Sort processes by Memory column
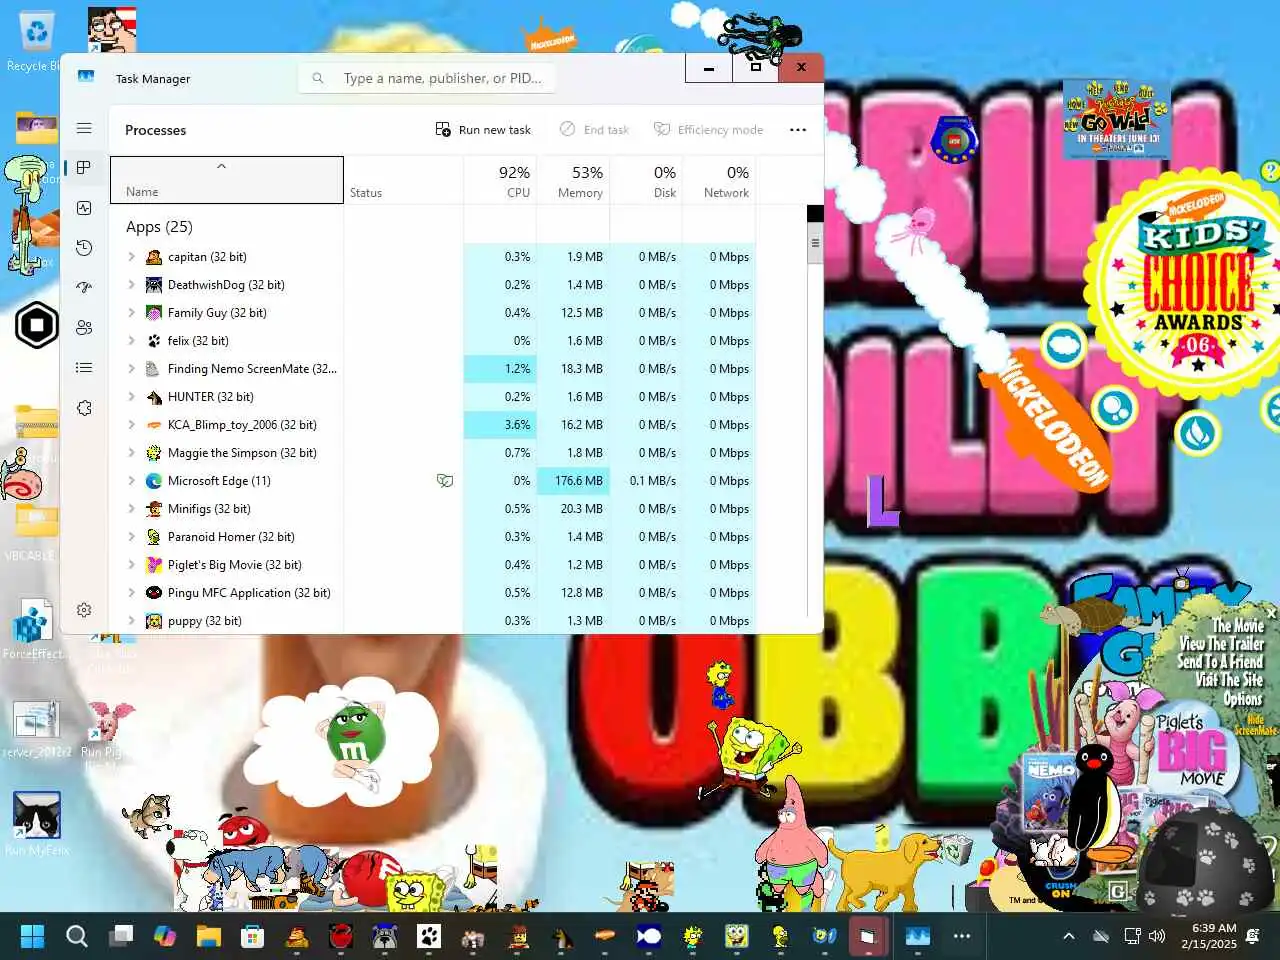The image size is (1280, 960). [573, 181]
